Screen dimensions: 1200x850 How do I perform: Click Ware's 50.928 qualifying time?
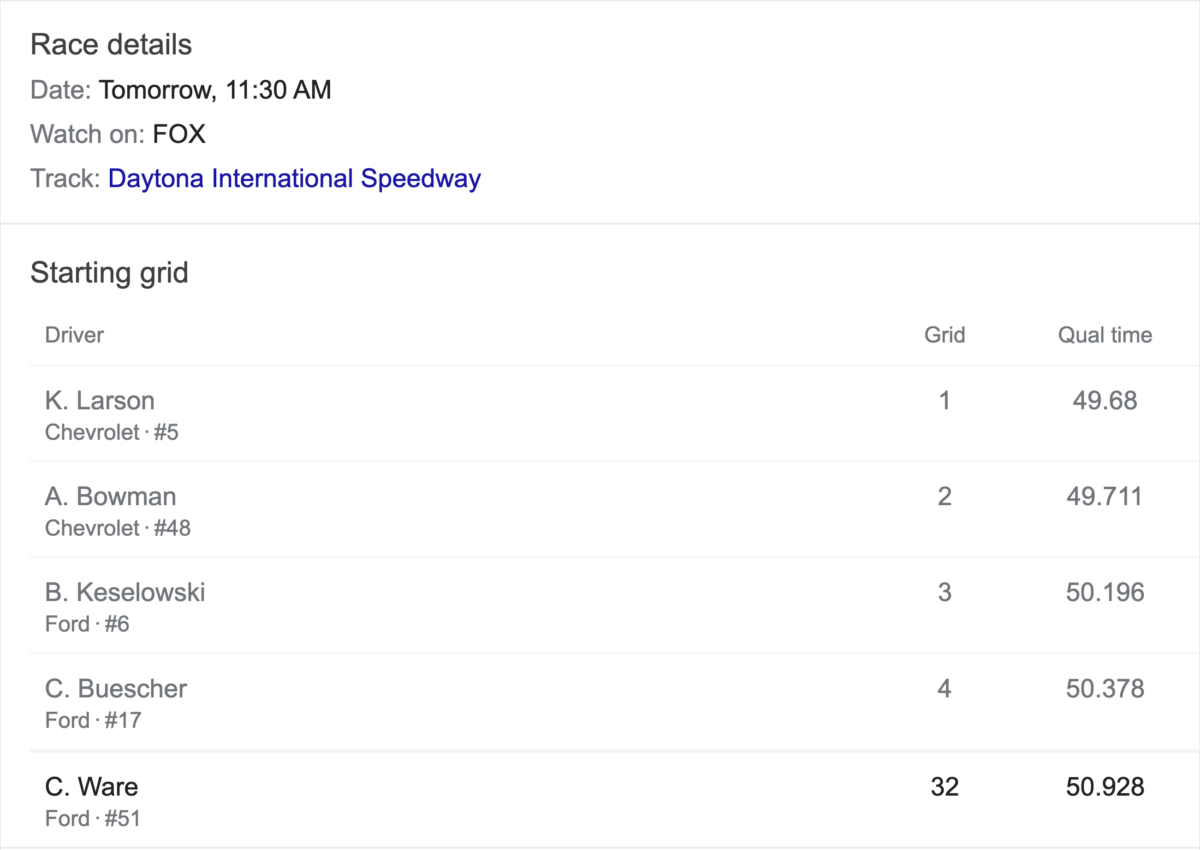[x=1105, y=787]
